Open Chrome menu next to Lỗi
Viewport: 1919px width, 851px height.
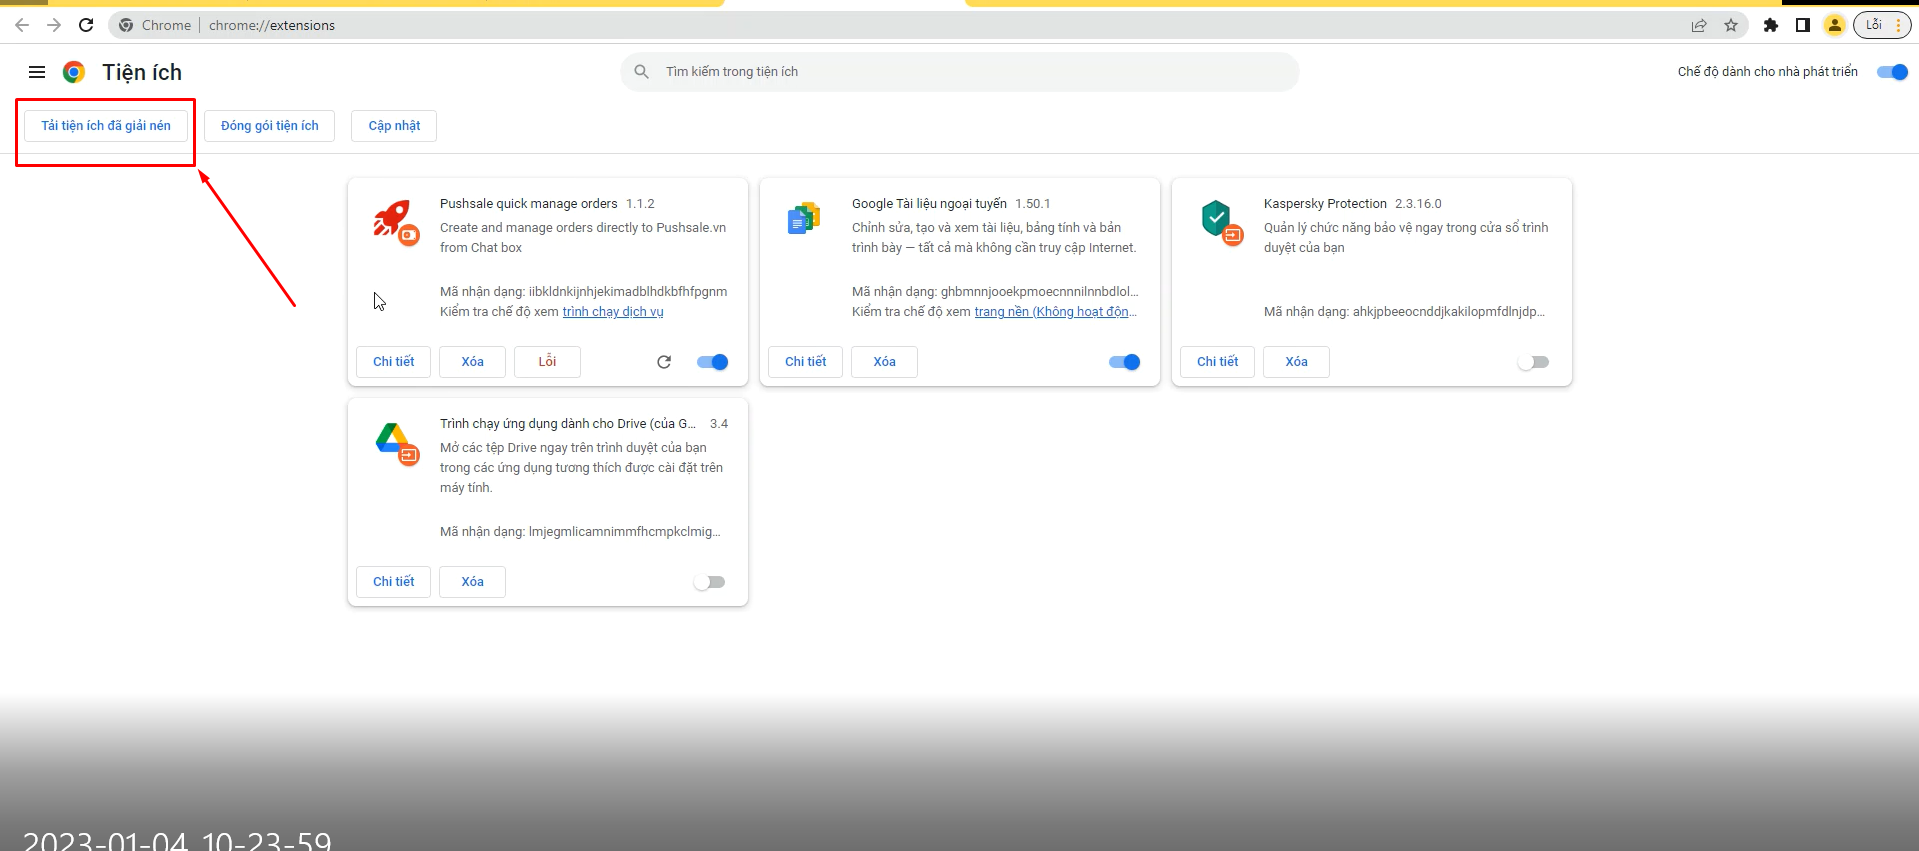[1898, 25]
